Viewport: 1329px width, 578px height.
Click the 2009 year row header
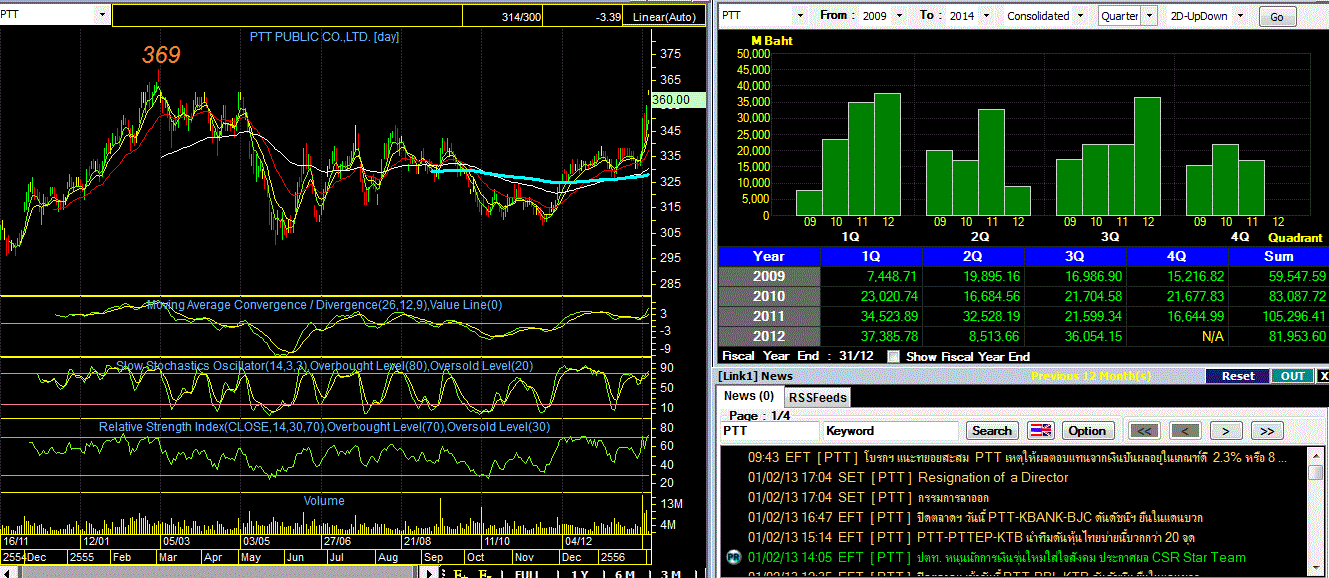[x=769, y=276]
